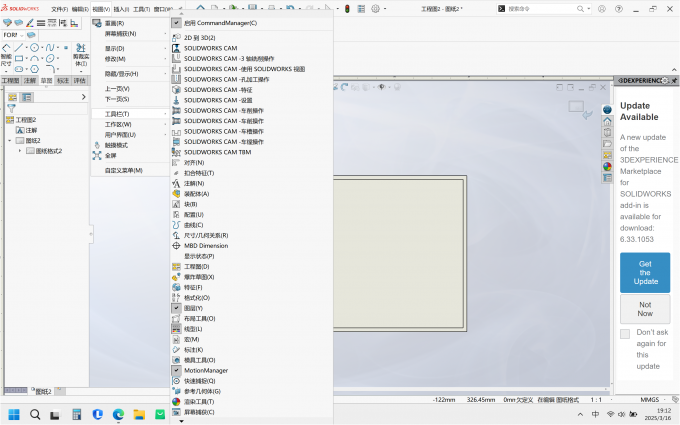Launch Microsoft Edge from the taskbar
Viewport: 680px width, 425px height.
(118, 415)
